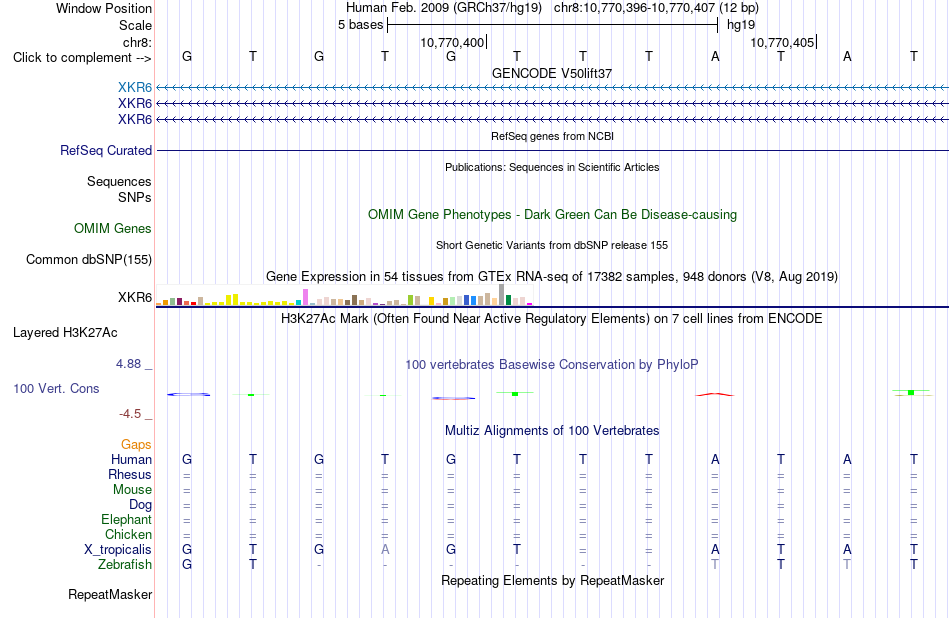Click the tall violet bar in XKR6 expression chart
Viewport: 950px width, 618px height.
(305, 297)
